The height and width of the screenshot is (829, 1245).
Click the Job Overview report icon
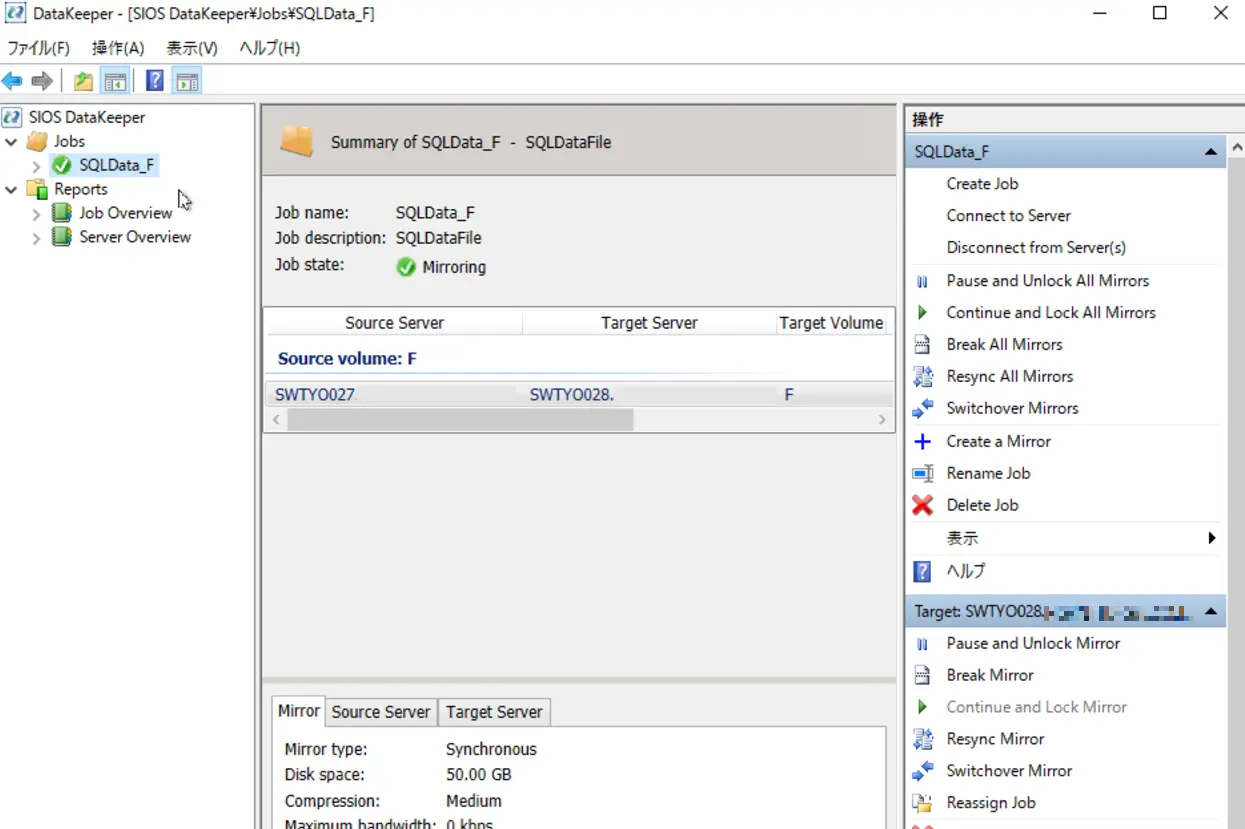62,213
